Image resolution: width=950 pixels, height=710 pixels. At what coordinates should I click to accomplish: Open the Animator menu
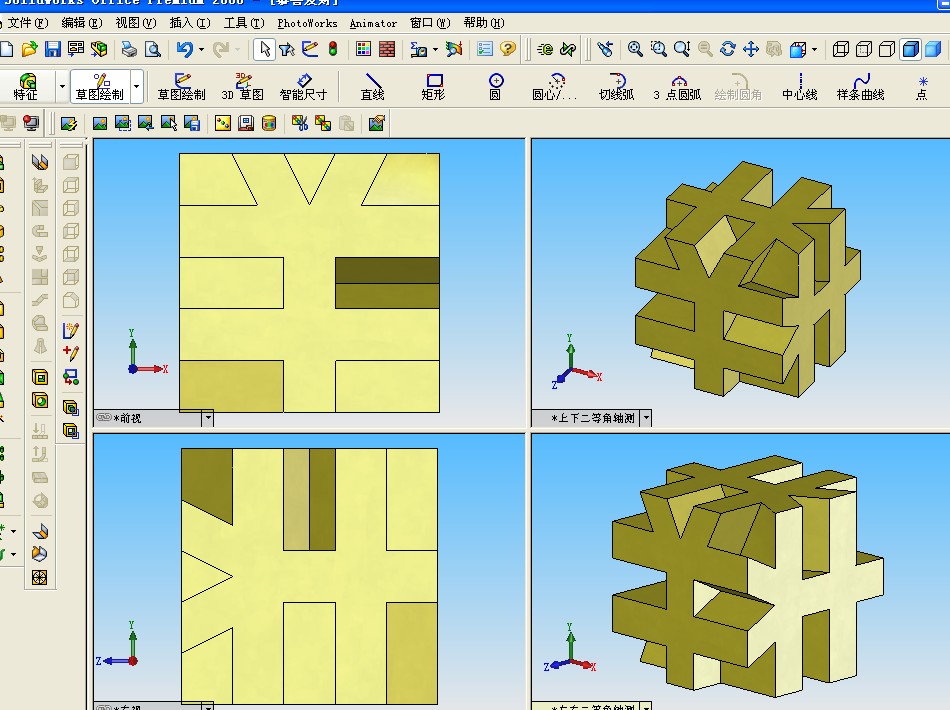(373, 23)
